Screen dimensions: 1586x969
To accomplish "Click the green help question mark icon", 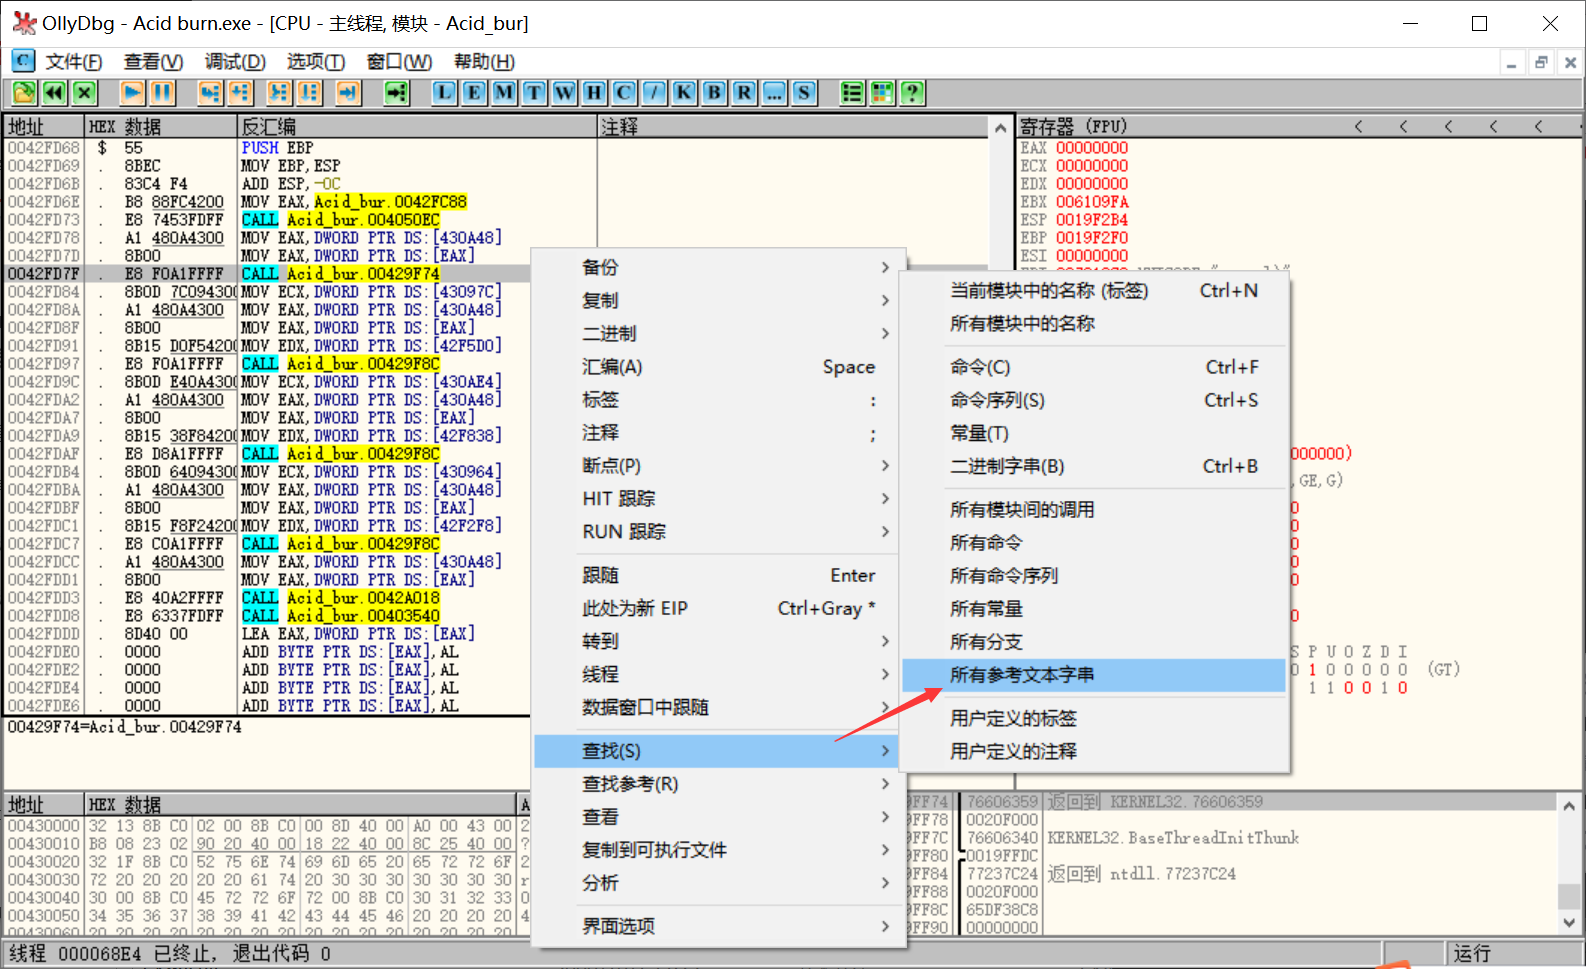I will pos(912,93).
